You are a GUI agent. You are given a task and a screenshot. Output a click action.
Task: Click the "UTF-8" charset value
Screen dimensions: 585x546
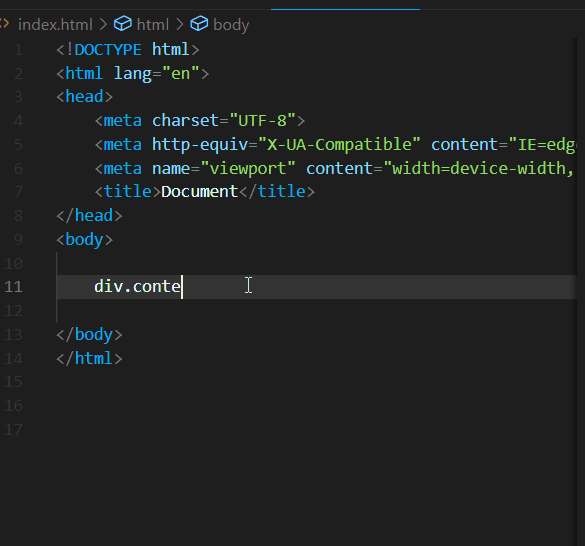point(262,121)
